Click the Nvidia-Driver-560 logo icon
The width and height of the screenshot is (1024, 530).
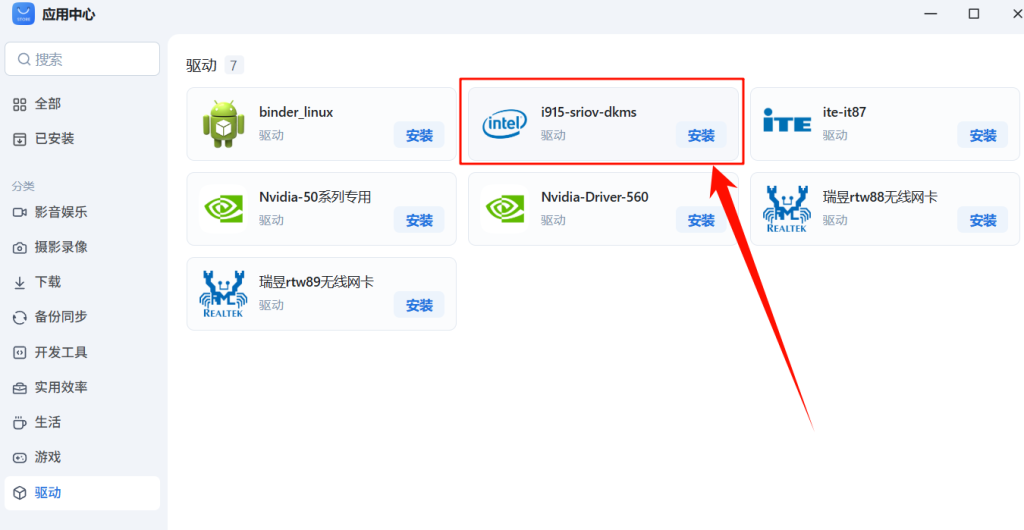tap(505, 209)
